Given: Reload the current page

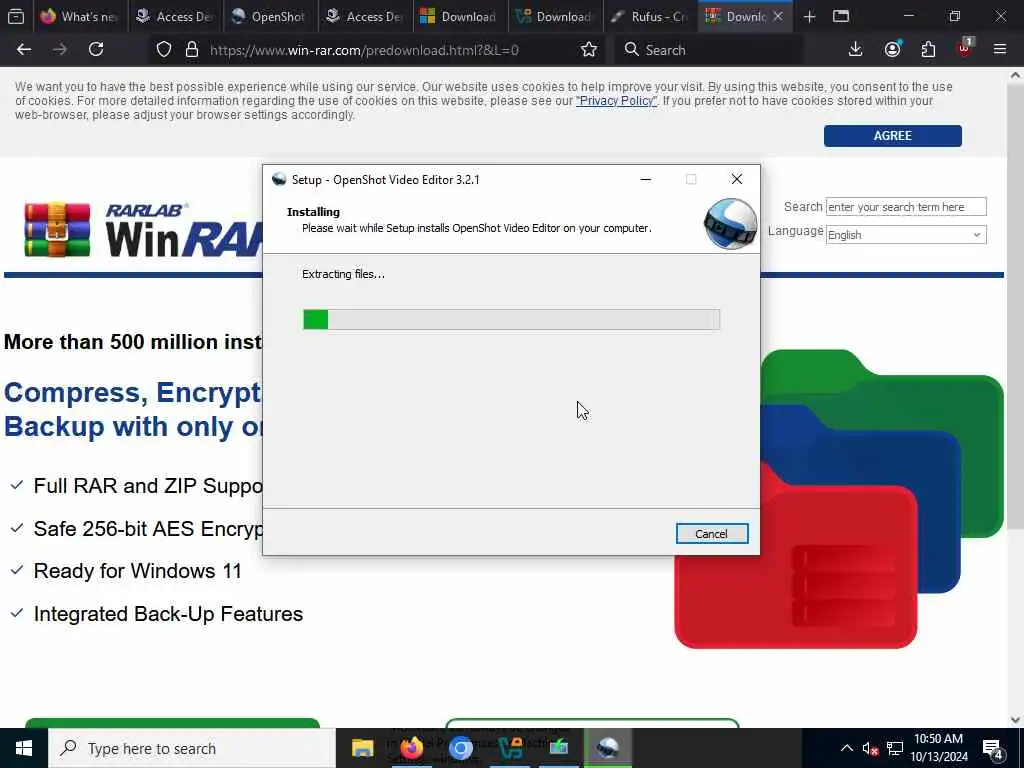Looking at the screenshot, I should coord(96,50).
